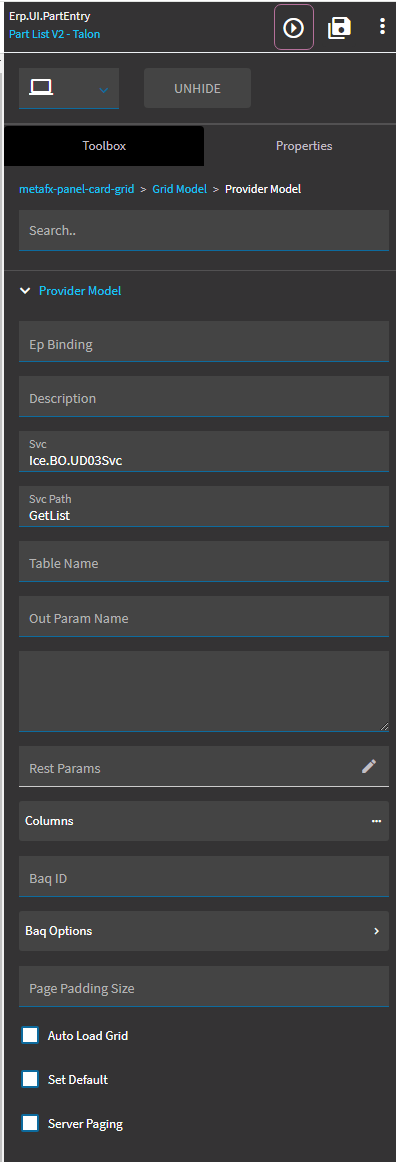Select the Svc Path GetList field
396x1162 pixels.
click(204, 507)
